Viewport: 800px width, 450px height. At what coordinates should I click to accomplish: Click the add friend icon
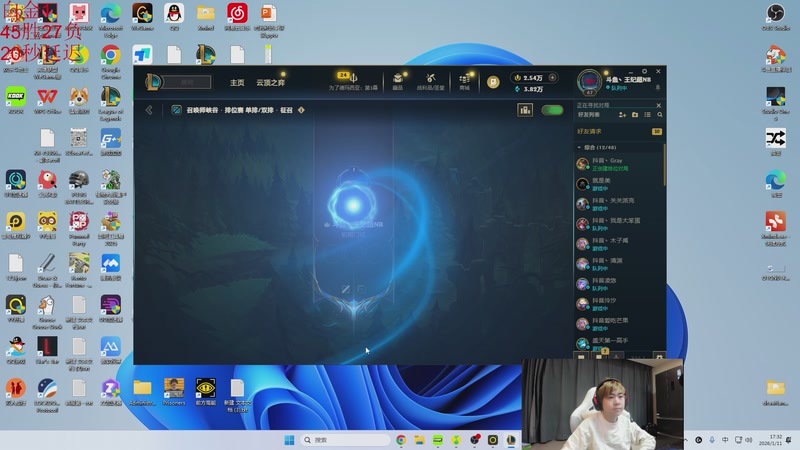(622, 115)
